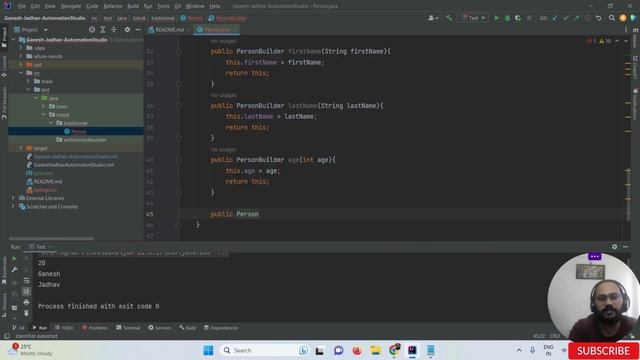Image resolution: width=640 pixels, height=360 pixels.
Task: Expand the .idea folder
Action: [x=21, y=48]
